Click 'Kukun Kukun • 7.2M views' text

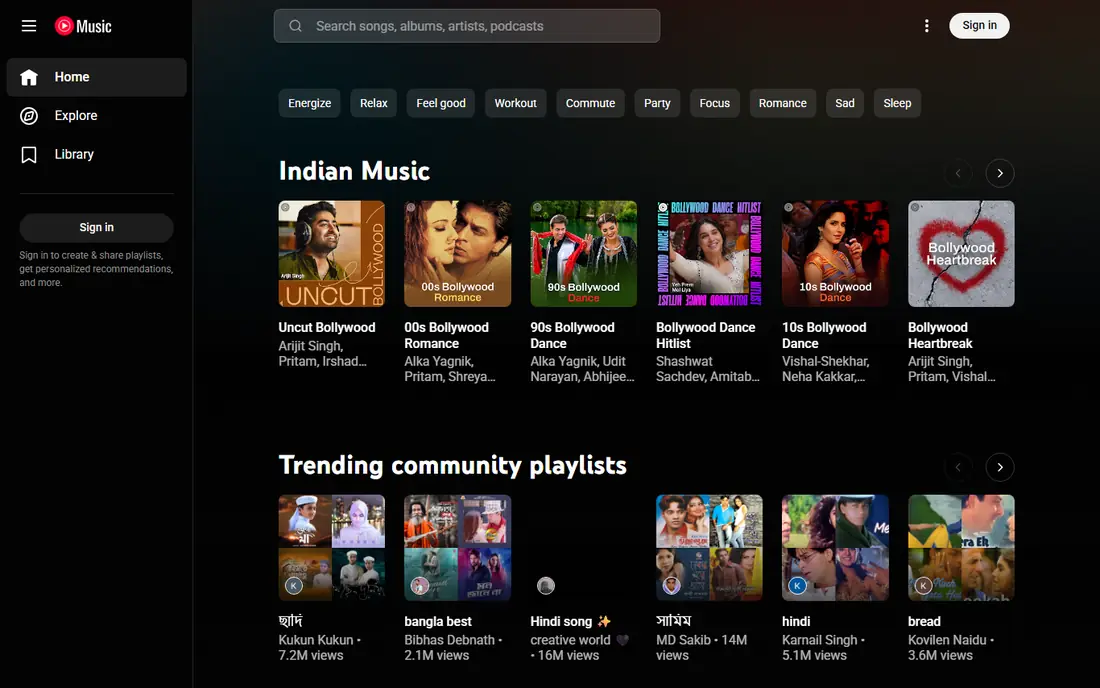coord(320,647)
